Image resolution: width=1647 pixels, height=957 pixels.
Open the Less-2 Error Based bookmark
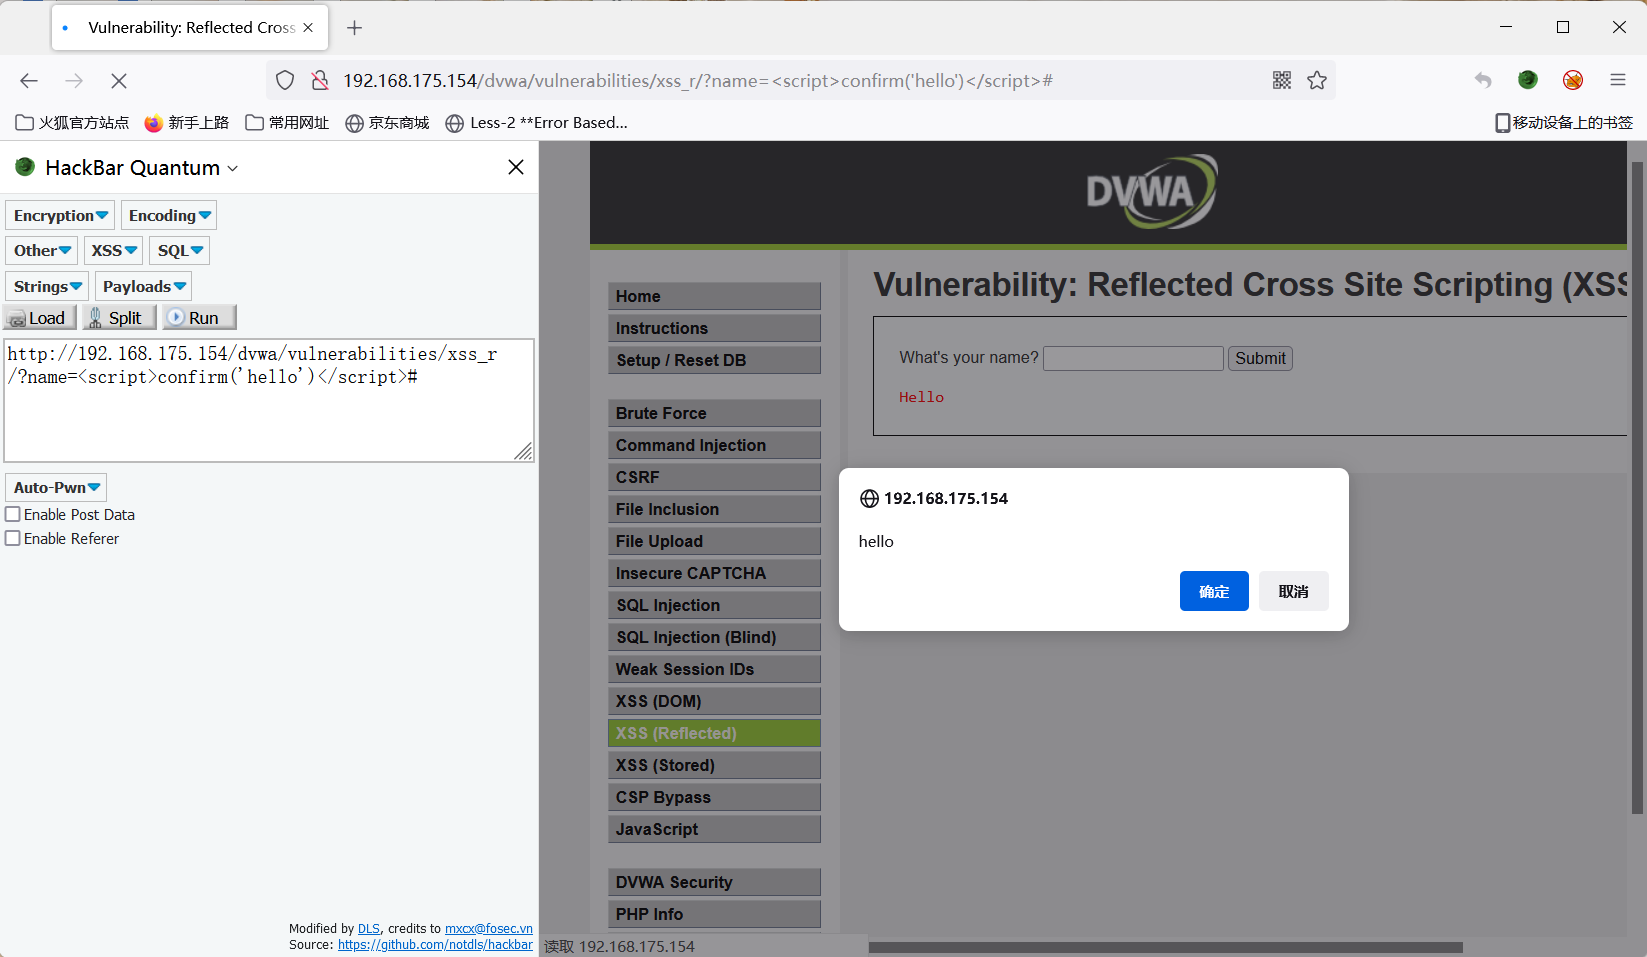pos(537,123)
